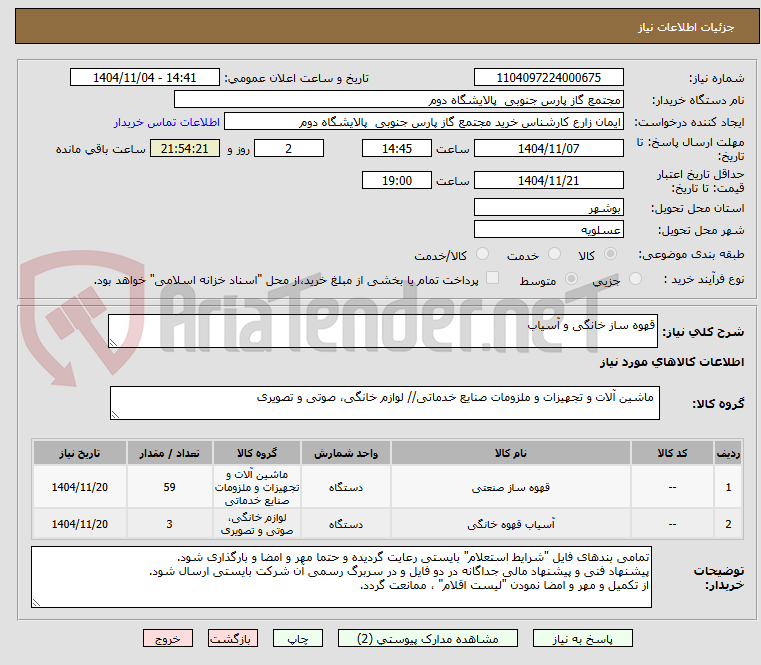Click the پاسخ به نیاز button
The height and width of the screenshot is (665, 761).
pos(582,638)
